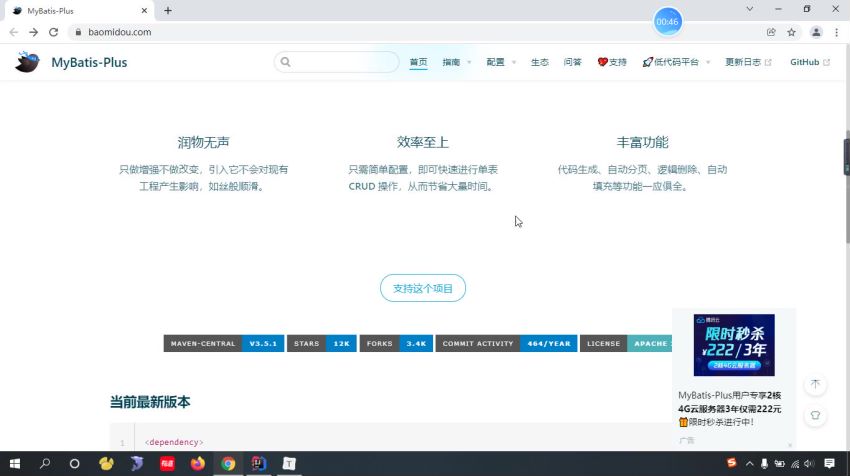Click the 支持这个项目 button
Viewport: 850px width, 476px height.
pos(423,288)
